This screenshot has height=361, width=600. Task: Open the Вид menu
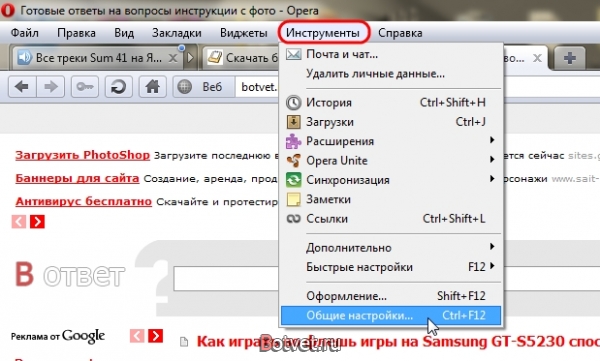[124, 33]
